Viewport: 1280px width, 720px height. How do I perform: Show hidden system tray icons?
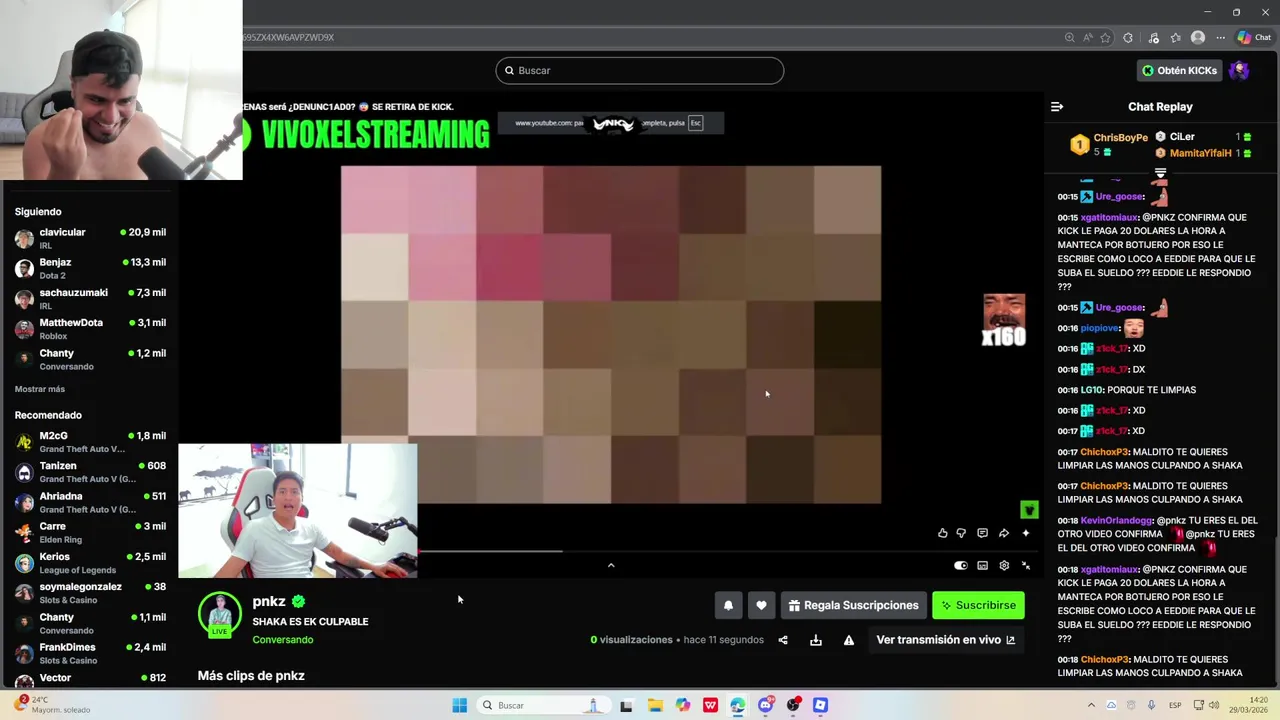(1091, 705)
